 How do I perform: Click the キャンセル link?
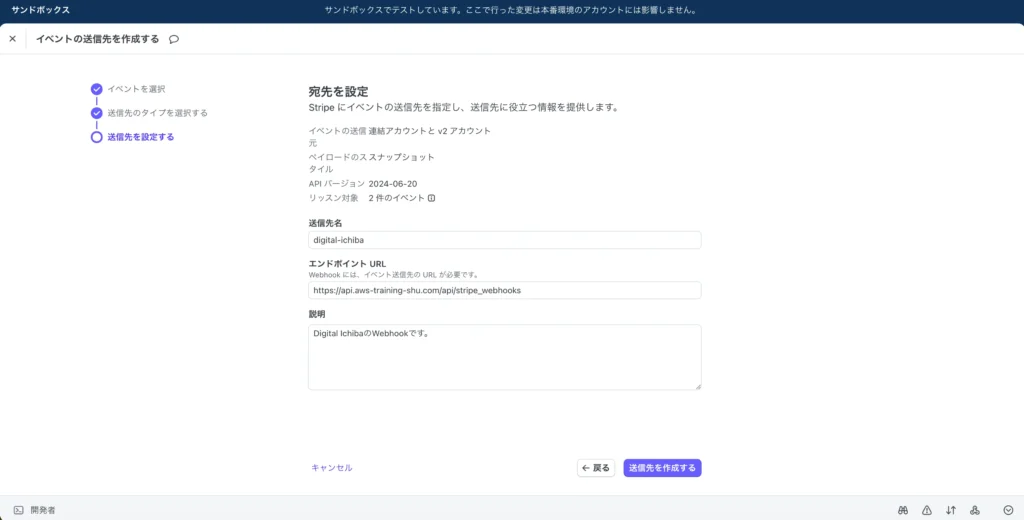coord(331,468)
